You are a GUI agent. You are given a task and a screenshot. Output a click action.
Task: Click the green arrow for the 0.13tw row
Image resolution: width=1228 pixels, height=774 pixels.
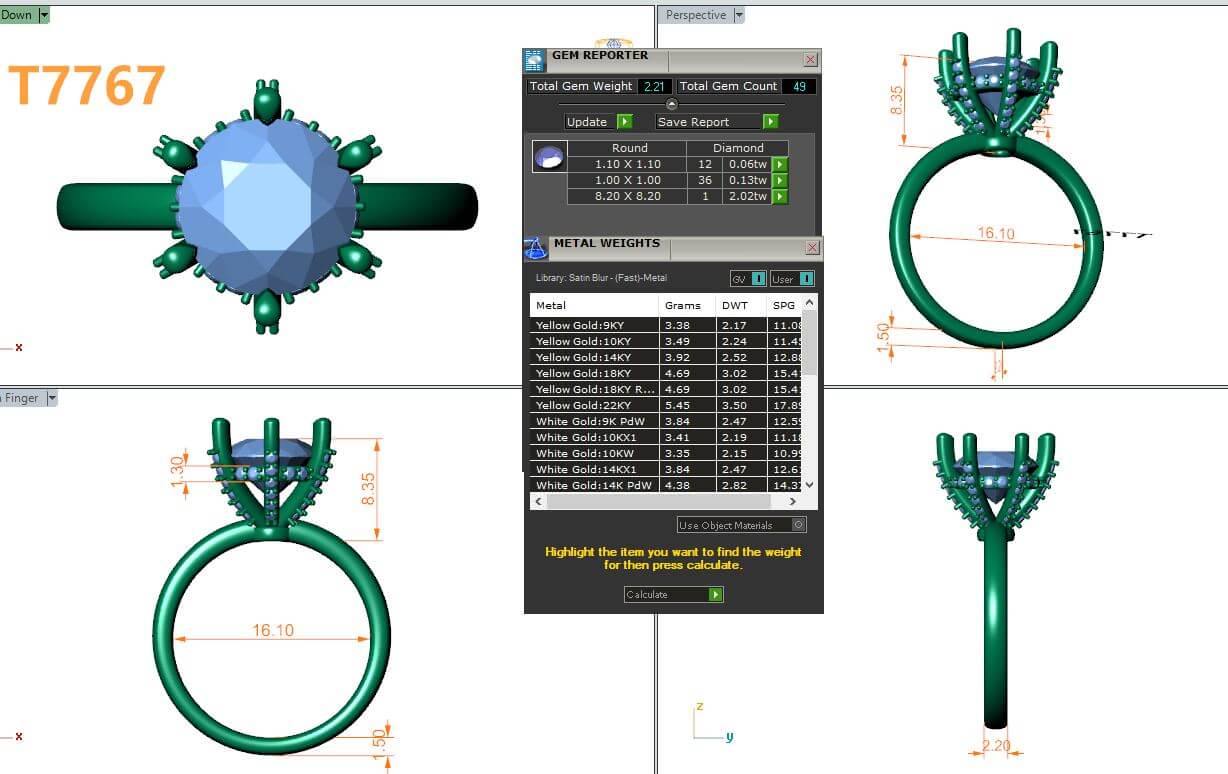780,180
